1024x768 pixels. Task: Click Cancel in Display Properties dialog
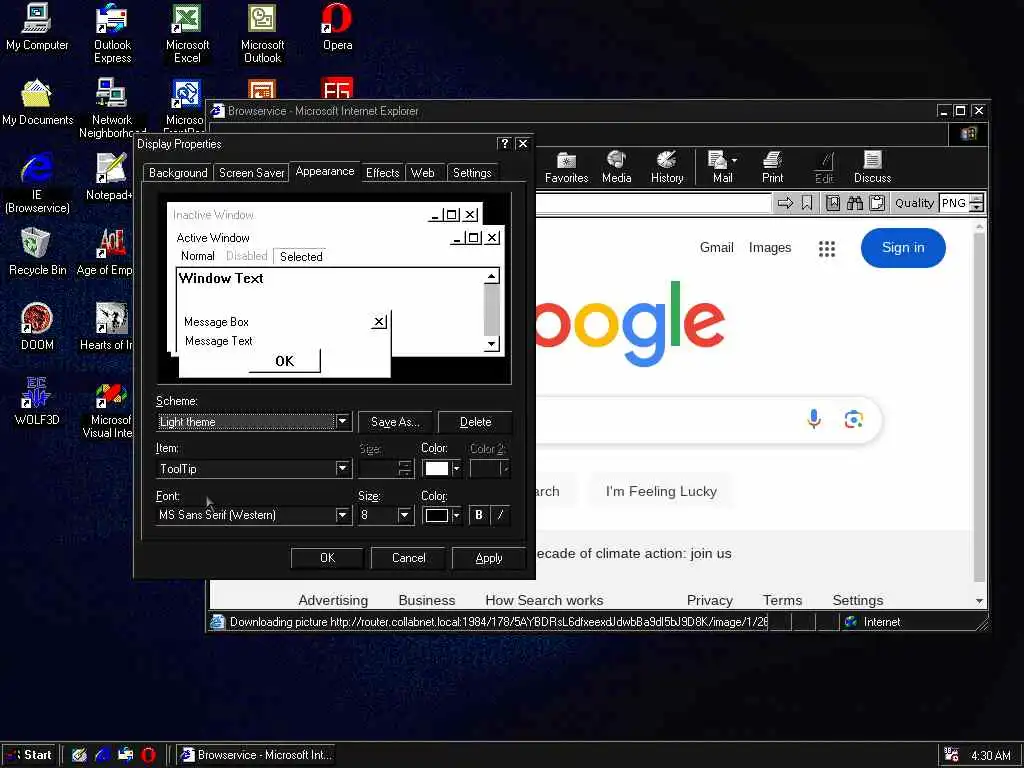coord(408,558)
